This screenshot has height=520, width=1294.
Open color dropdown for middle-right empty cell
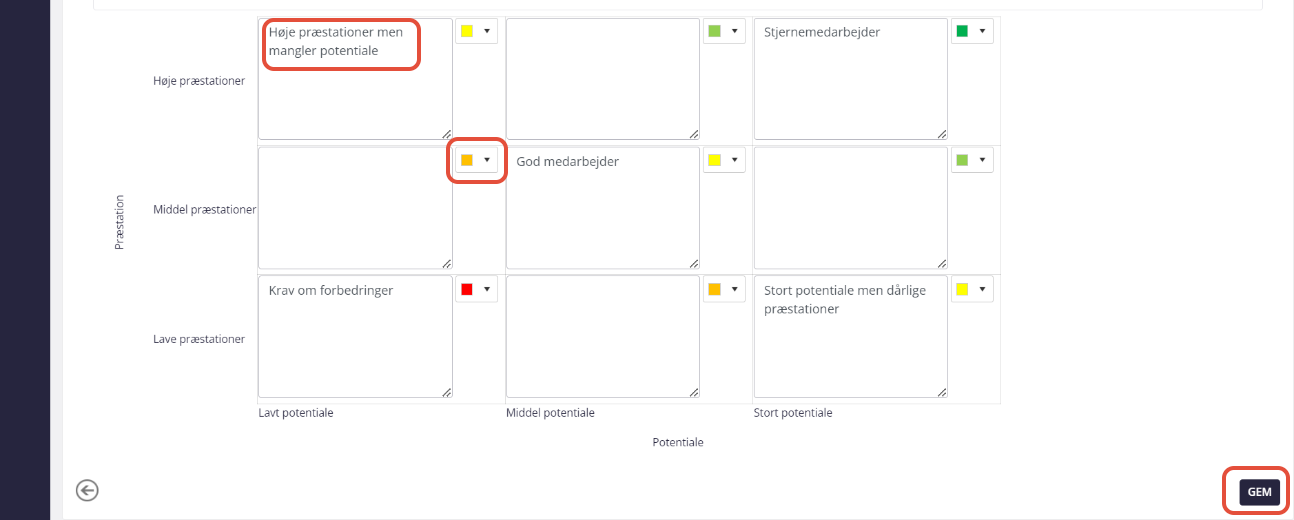983,160
